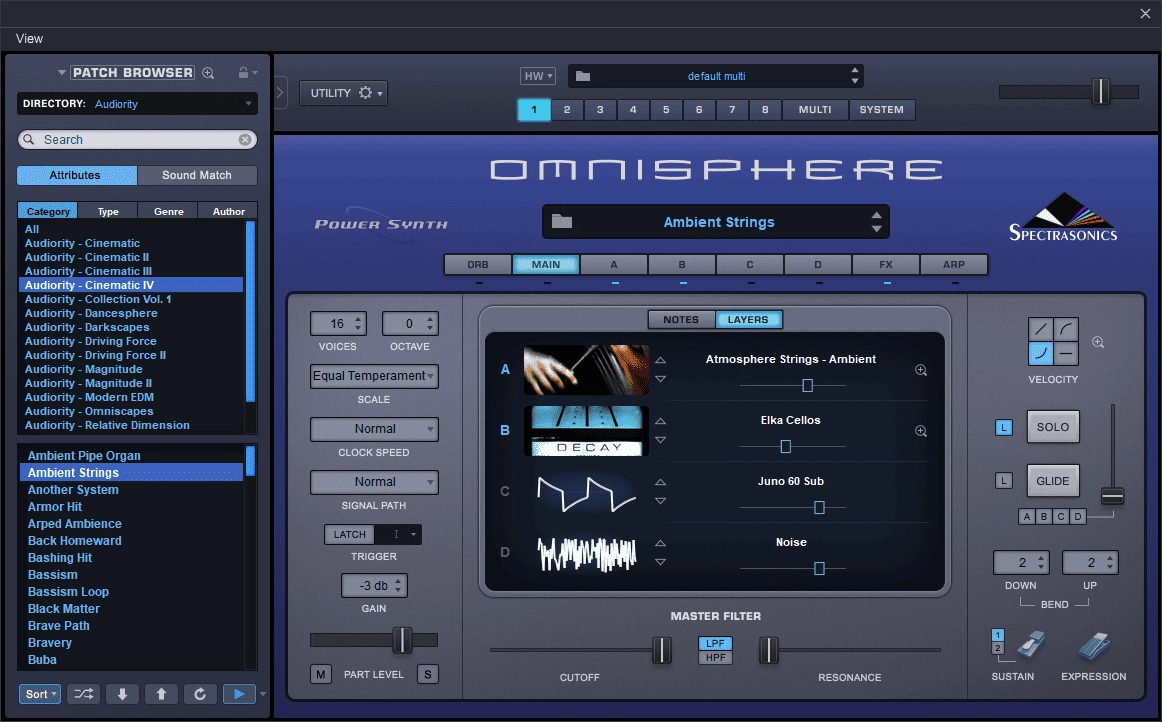Clear the search field with the X icon
Viewport: 1162px width, 722px height.
point(245,139)
